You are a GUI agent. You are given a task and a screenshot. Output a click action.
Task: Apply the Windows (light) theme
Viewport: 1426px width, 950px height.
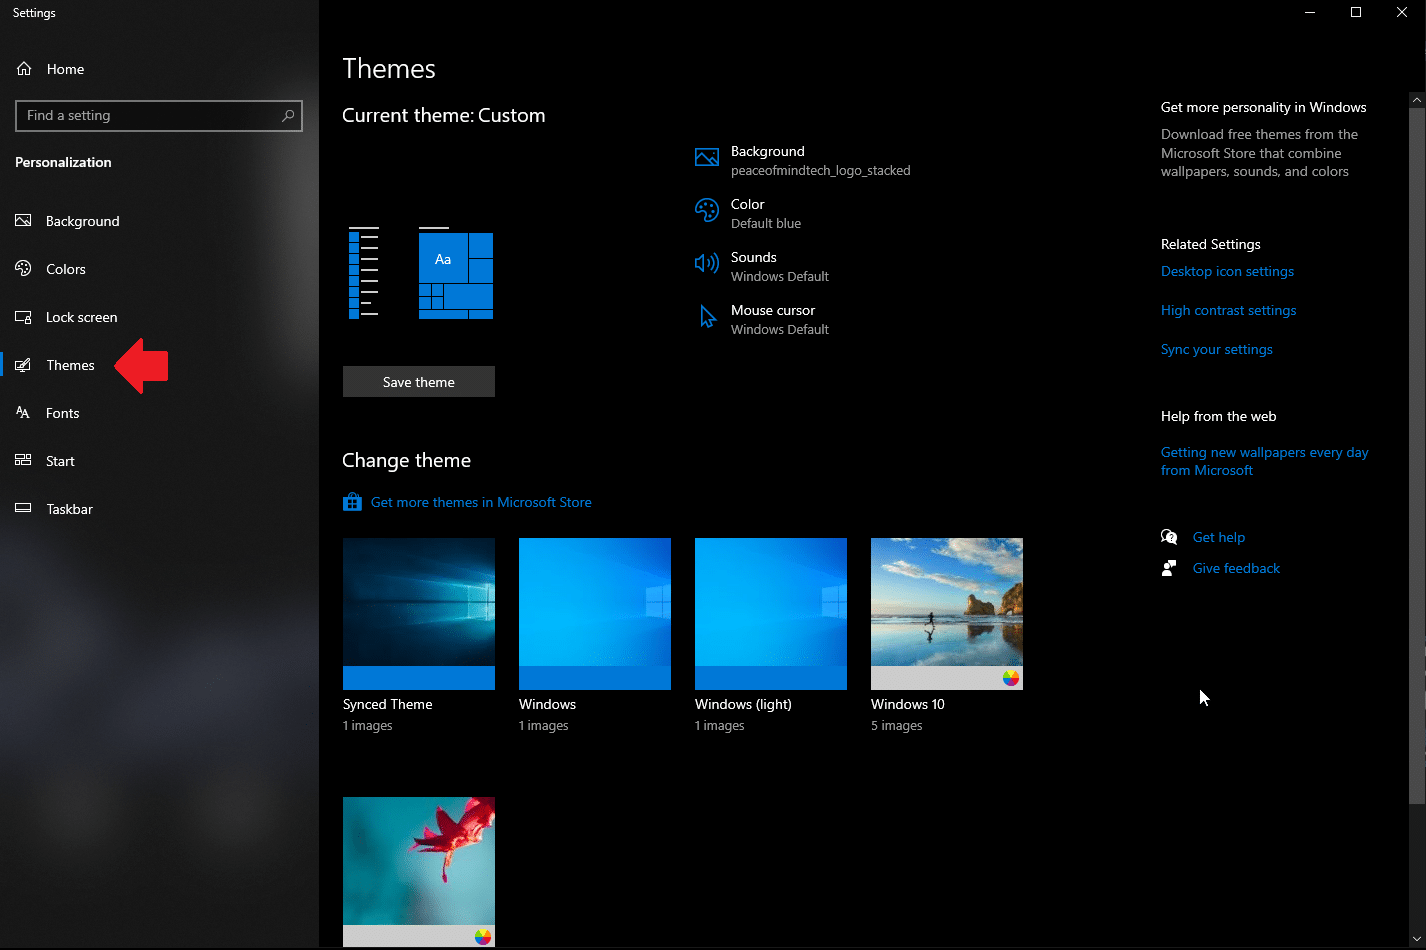coord(771,614)
